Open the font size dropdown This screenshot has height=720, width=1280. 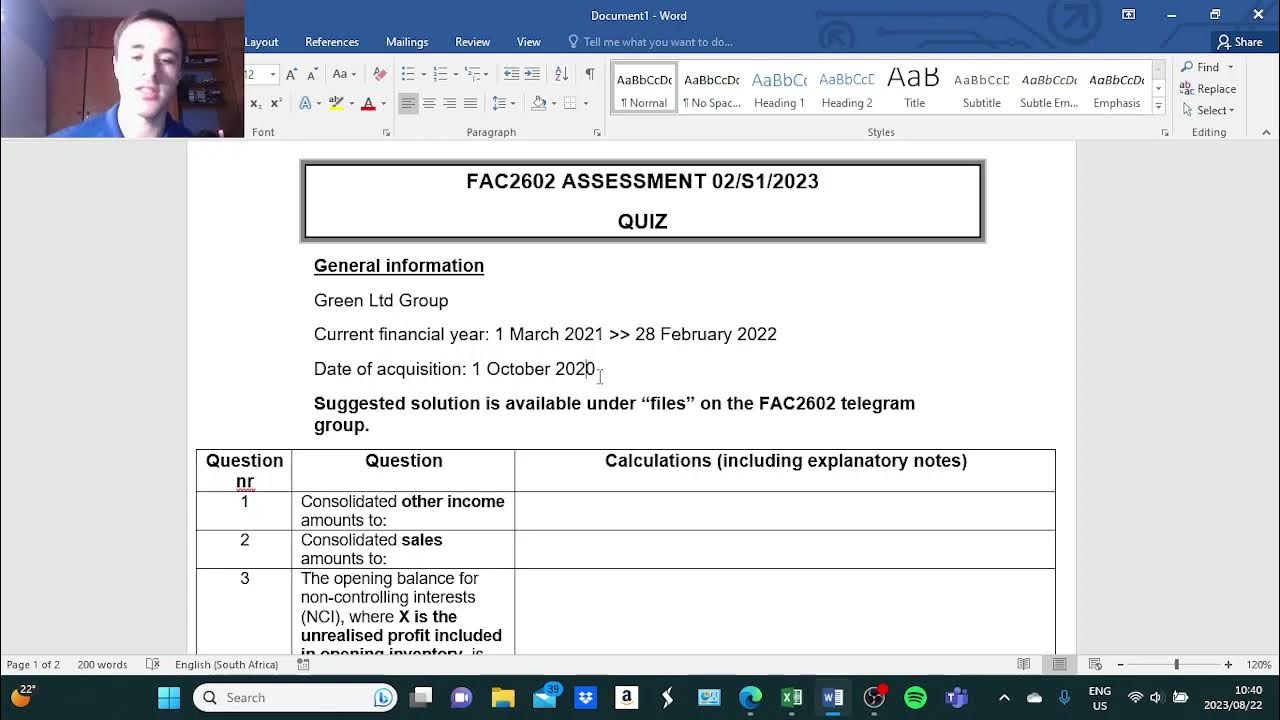(x=272, y=74)
